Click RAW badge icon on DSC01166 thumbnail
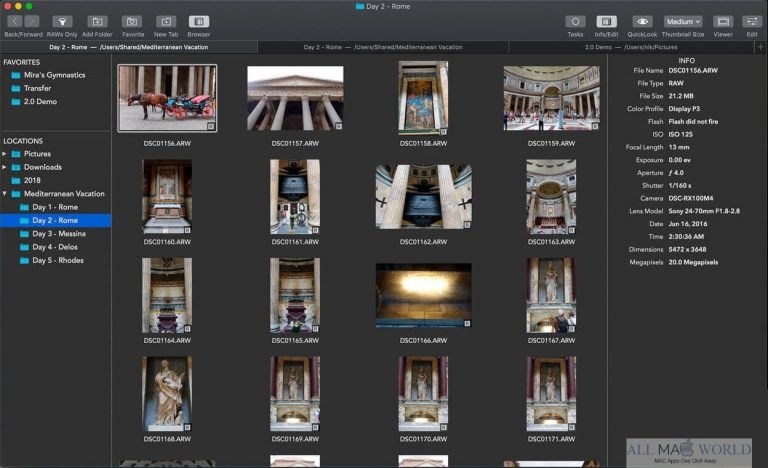768x468 pixels. click(x=467, y=323)
